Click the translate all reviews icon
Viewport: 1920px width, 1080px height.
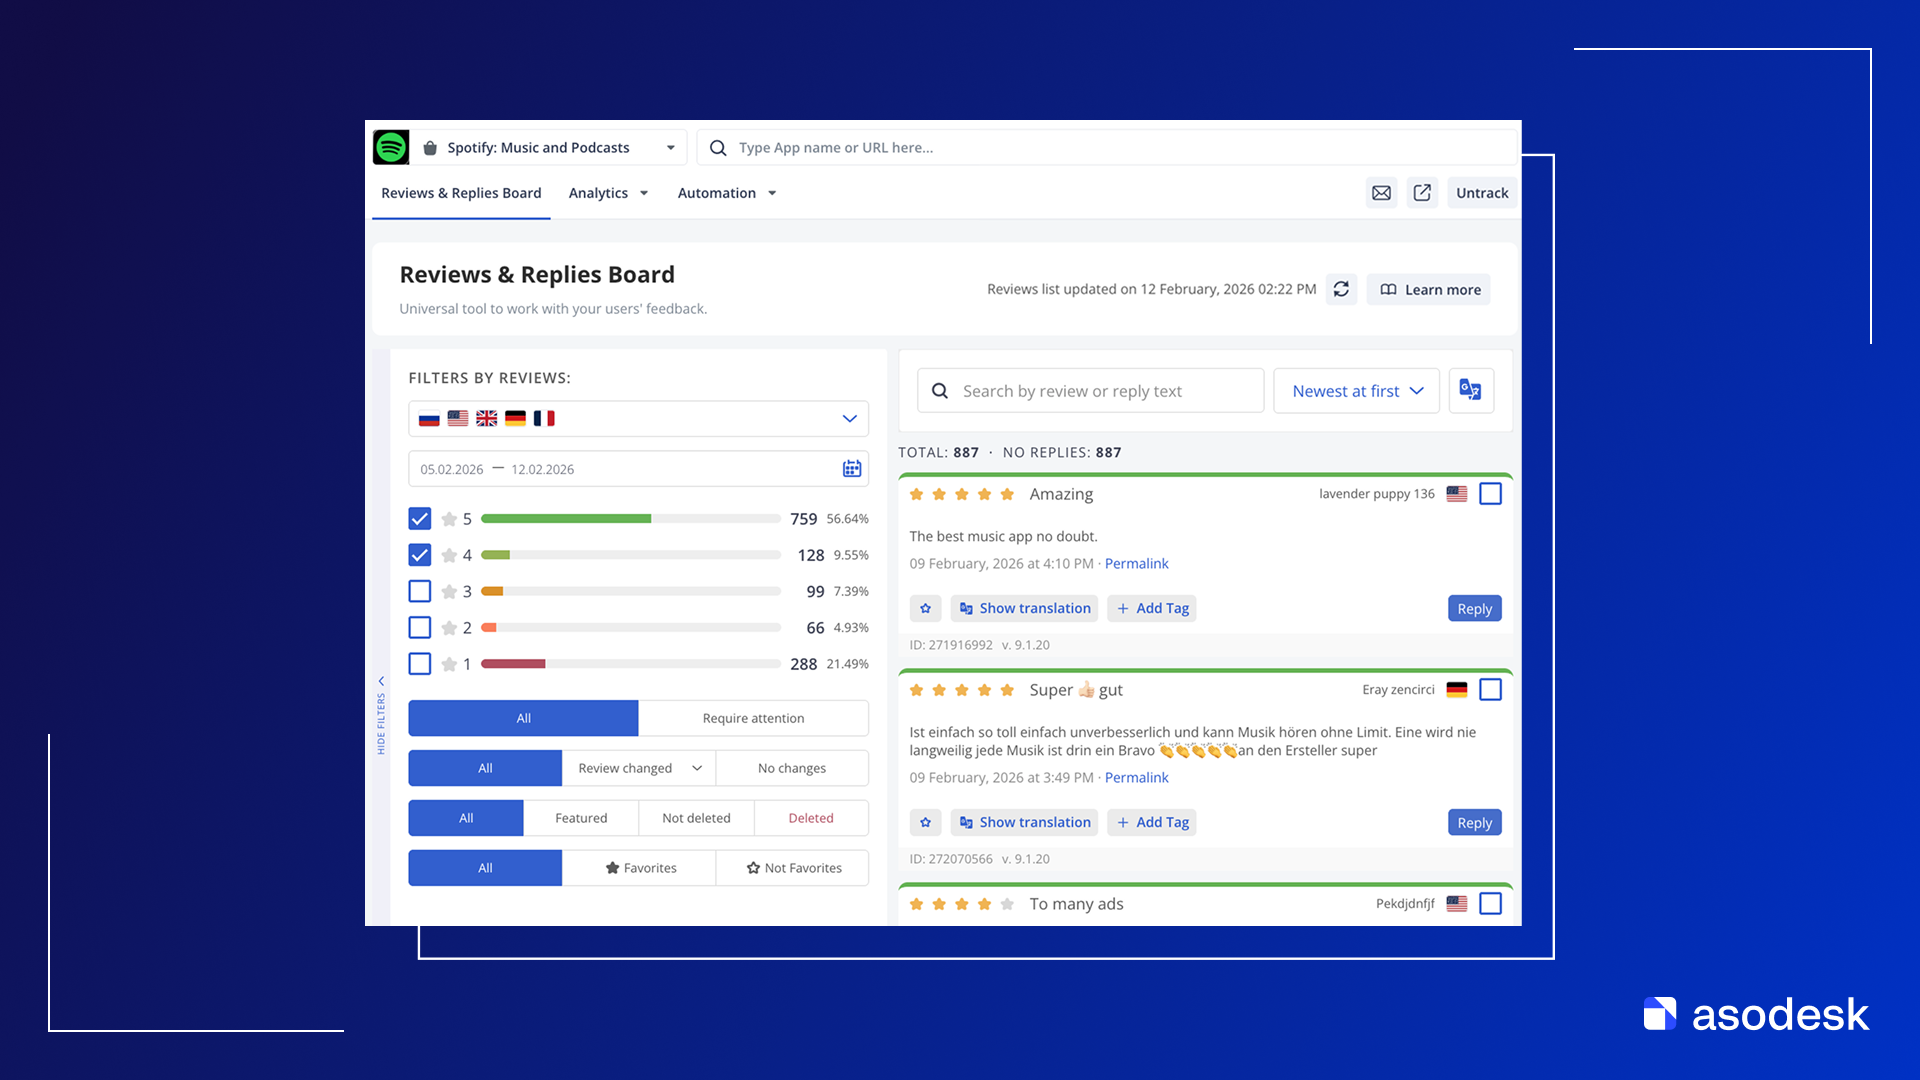1470,390
